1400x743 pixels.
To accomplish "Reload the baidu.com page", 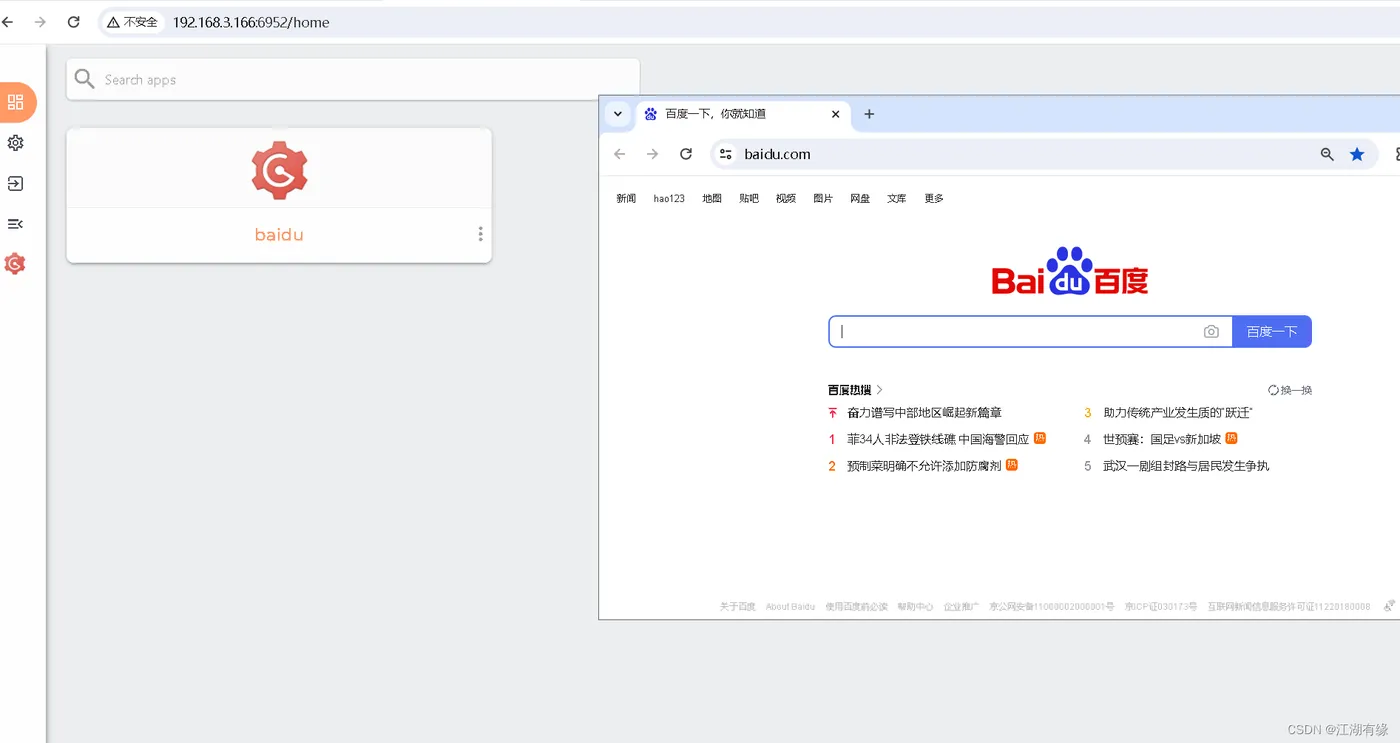I will point(686,154).
